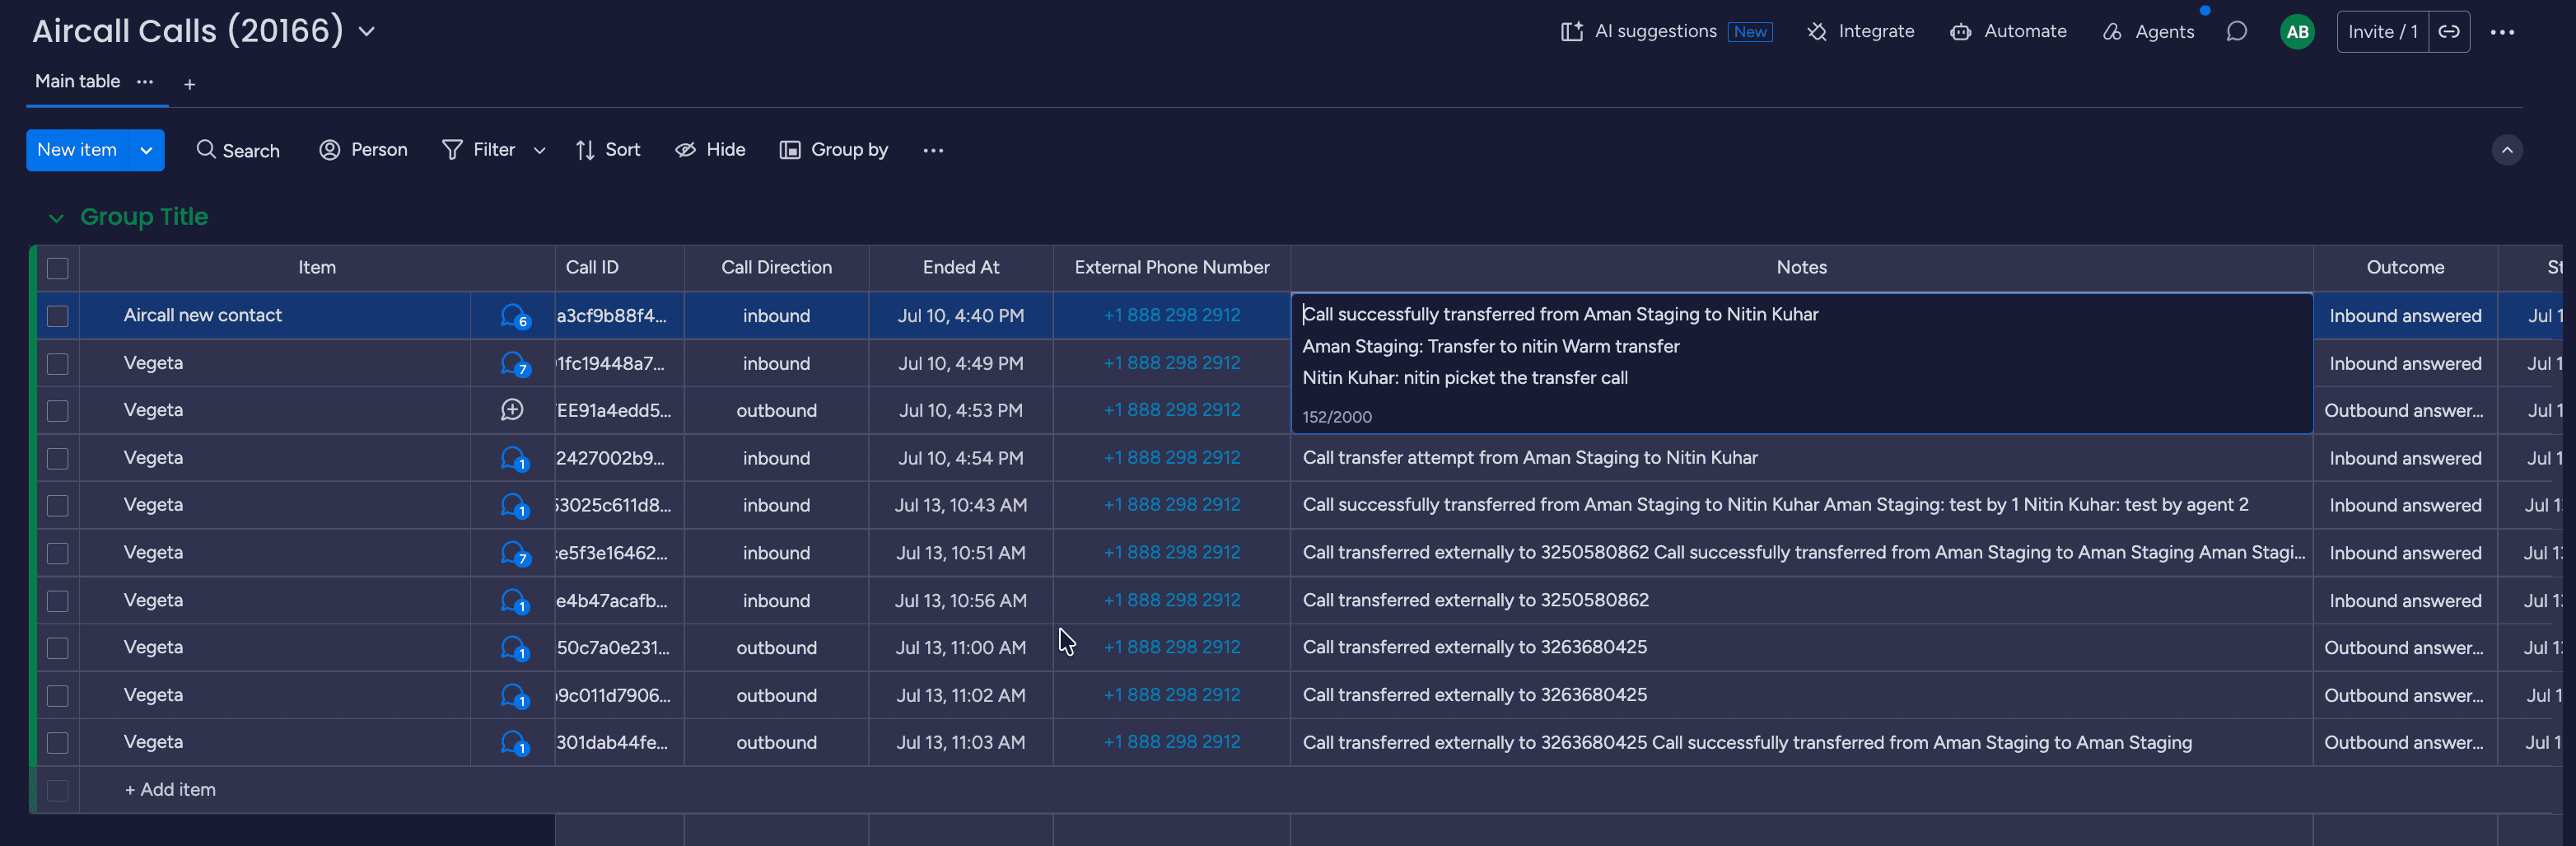2576x846 pixels.
Task: Open phone link in Jul 13, 11:03 AM row
Action: coord(1171,742)
